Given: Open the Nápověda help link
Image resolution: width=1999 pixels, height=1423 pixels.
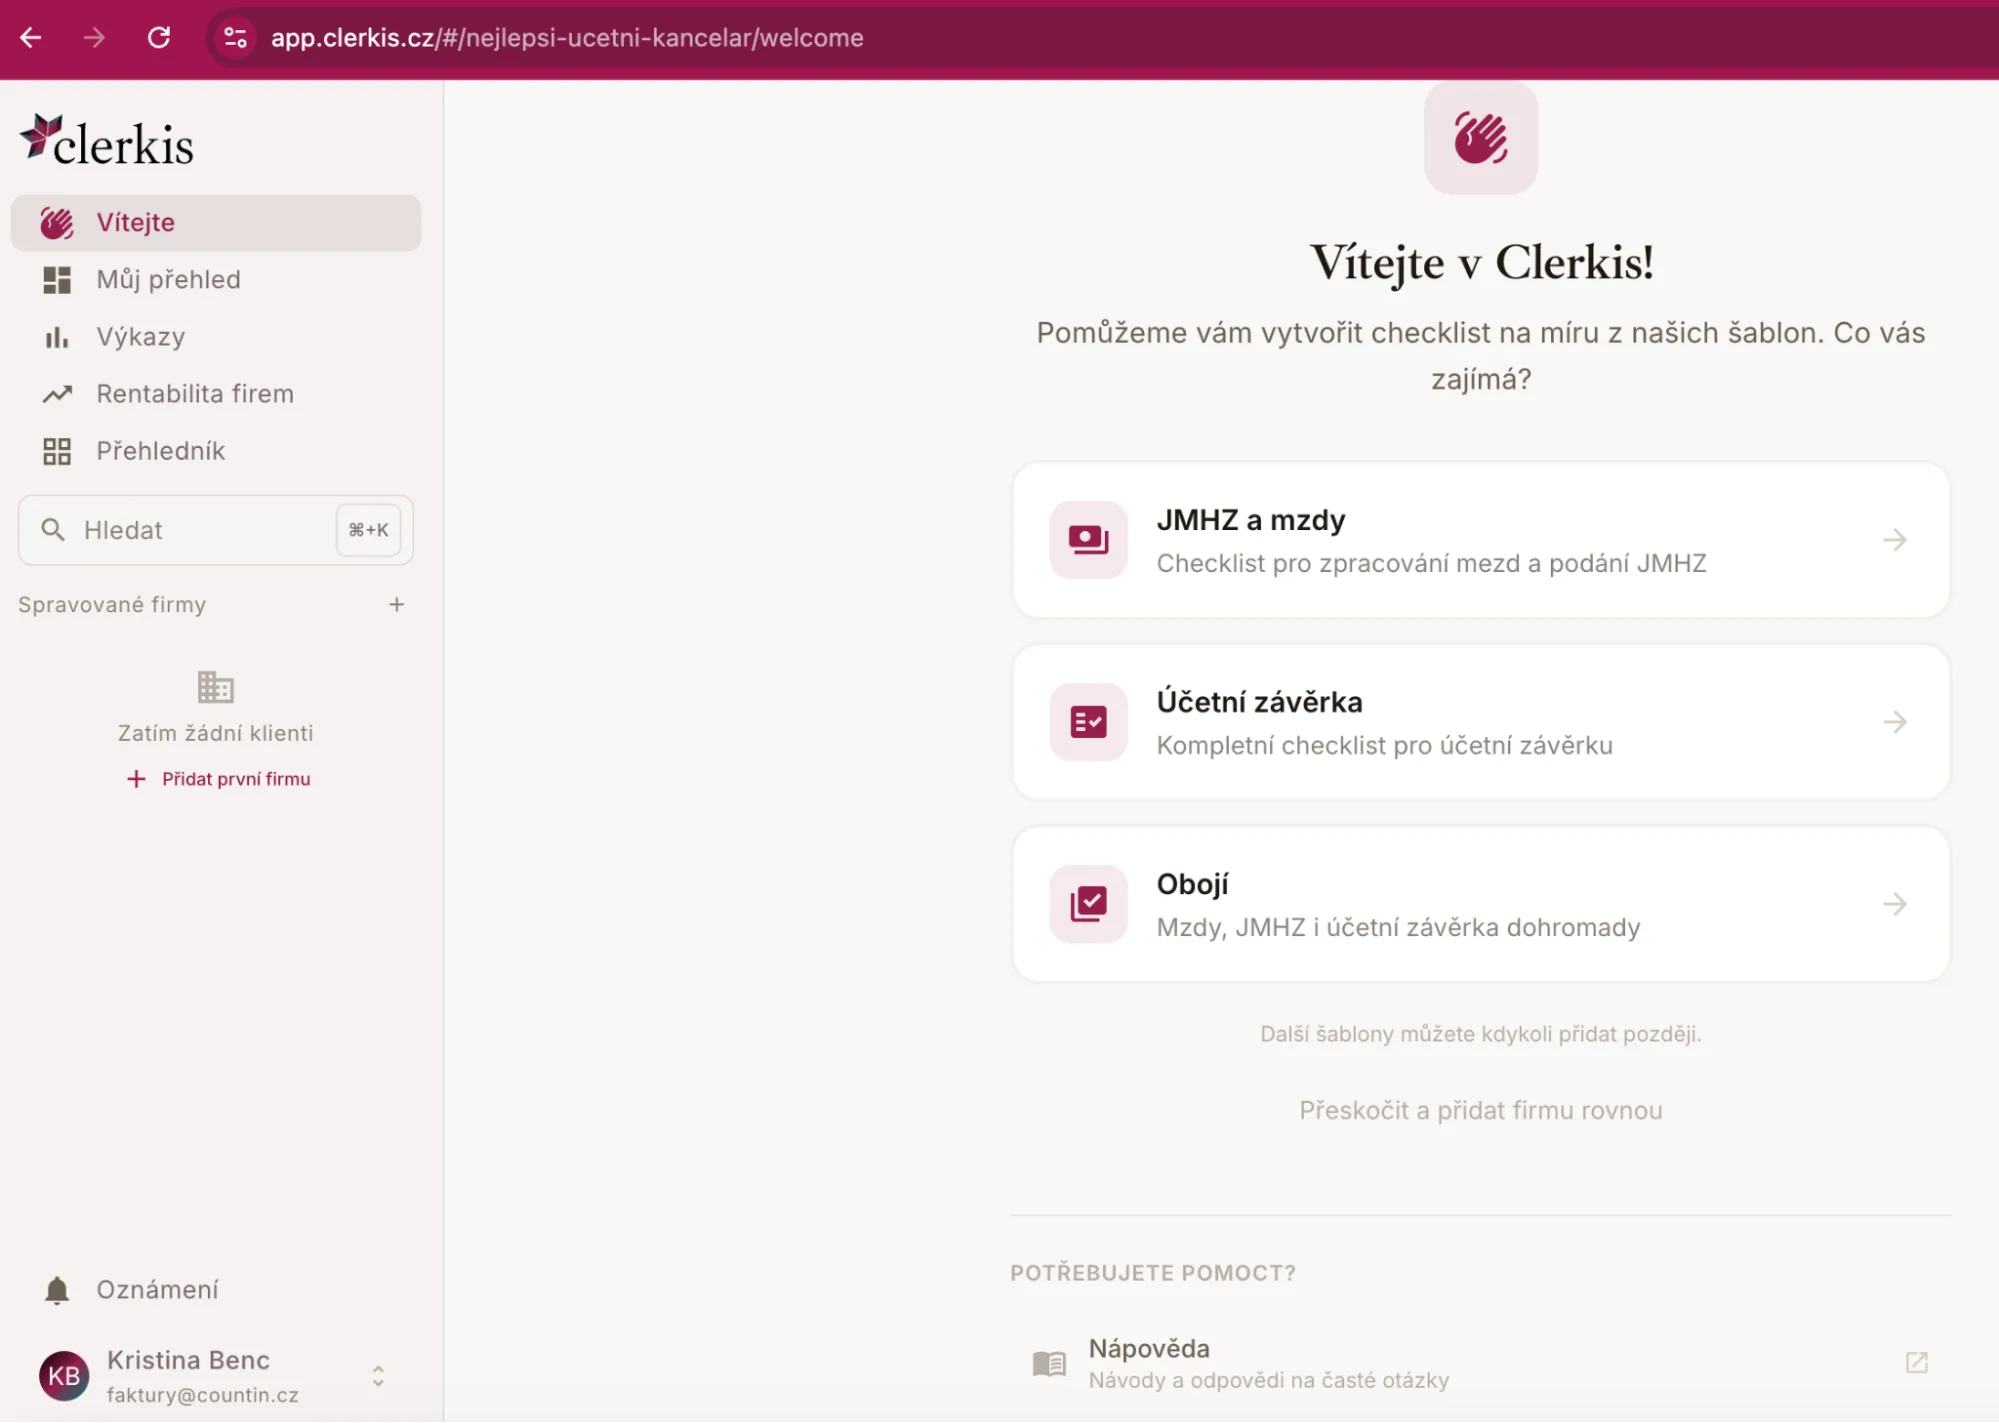Looking at the screenshot, I should click(1481, 1364).
